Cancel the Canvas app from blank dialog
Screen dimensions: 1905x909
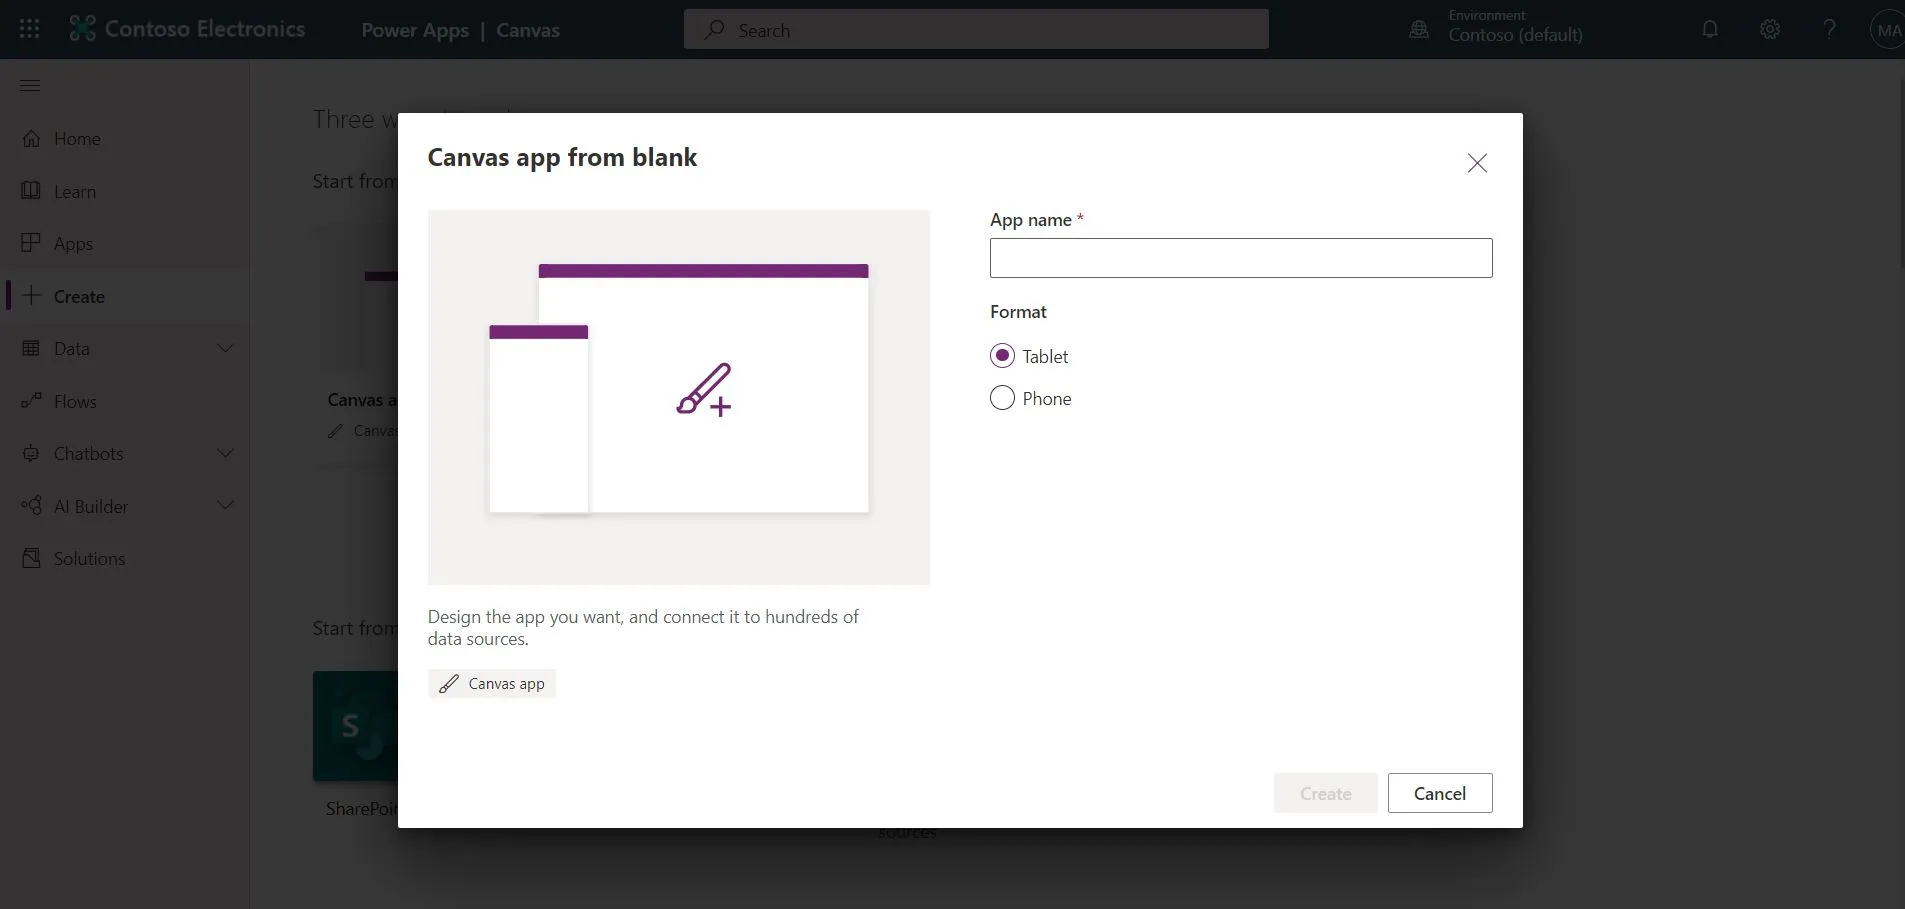(1439, 792)
